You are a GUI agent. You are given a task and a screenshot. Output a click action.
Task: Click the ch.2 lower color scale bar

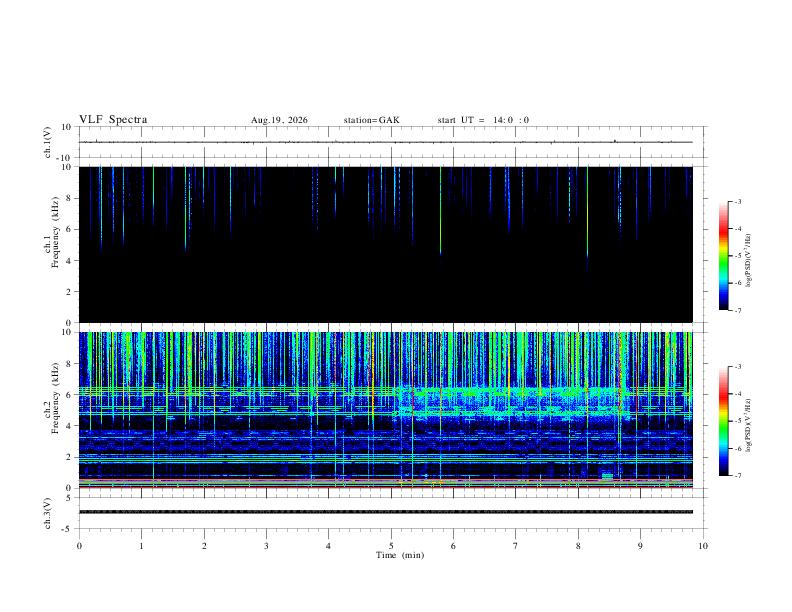723,421
